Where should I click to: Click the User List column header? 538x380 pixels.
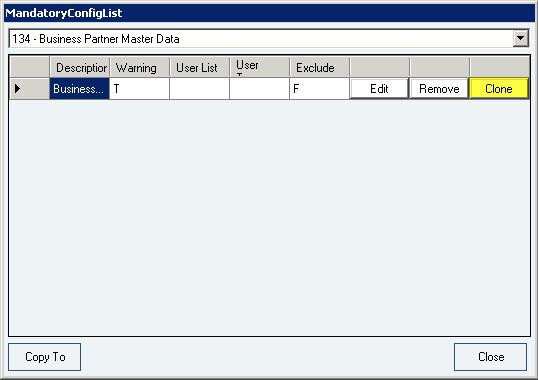pyautogui.click(x=200, y=67)
